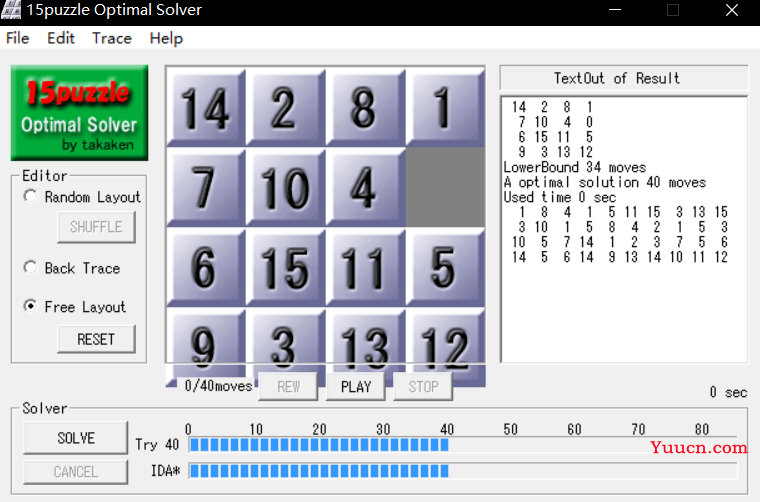This screenshot has width=760, height=502.
Task: Click the empty gray puzzle slot
Action: tap(445, 186)
